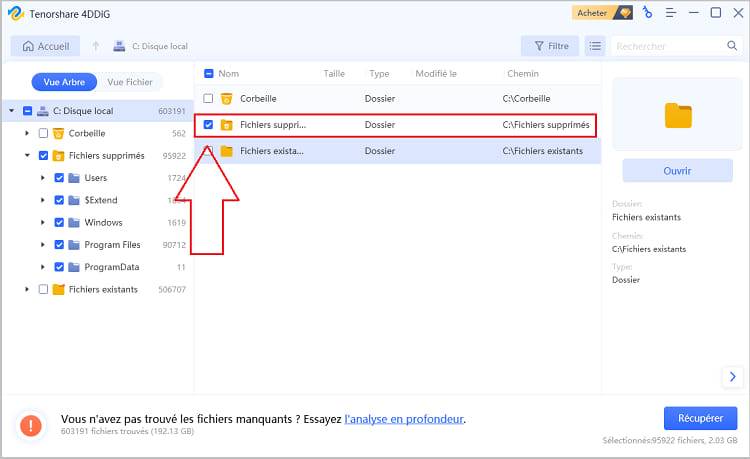Open the Filtre filter options
This screenshot has width=750, height=459.
[x=550, y=46]
